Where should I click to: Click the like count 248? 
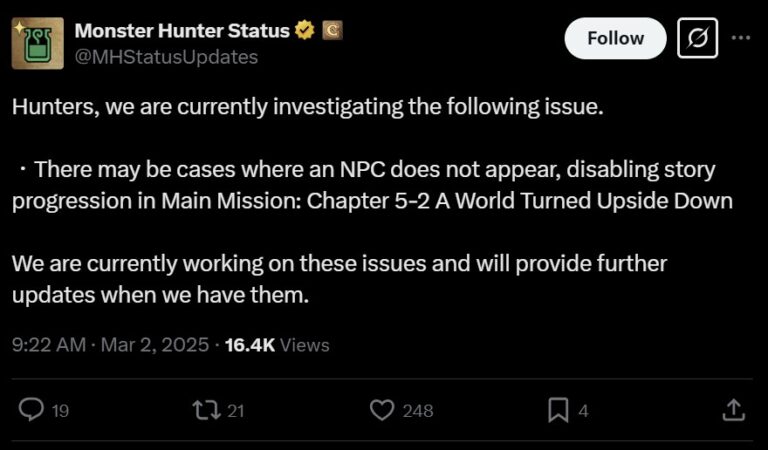(417, 410)
